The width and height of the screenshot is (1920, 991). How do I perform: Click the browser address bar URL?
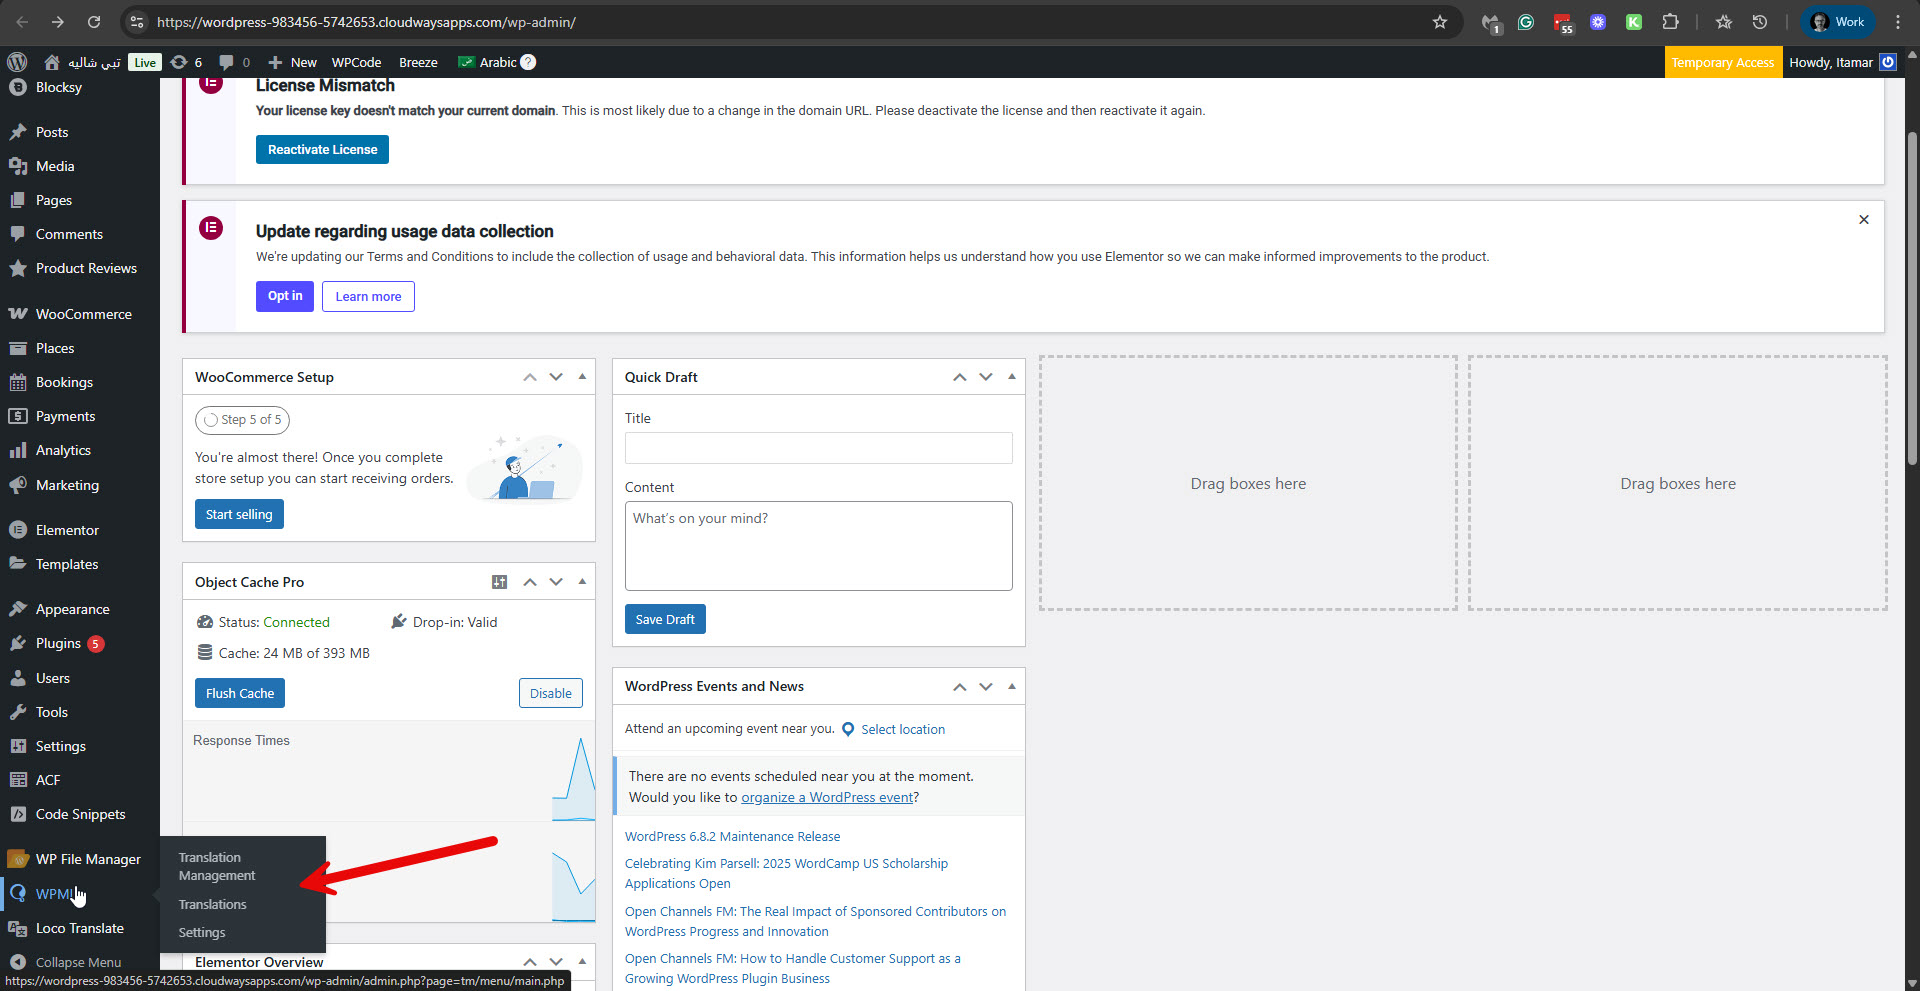pyautogui.click(x=366, y=22)
